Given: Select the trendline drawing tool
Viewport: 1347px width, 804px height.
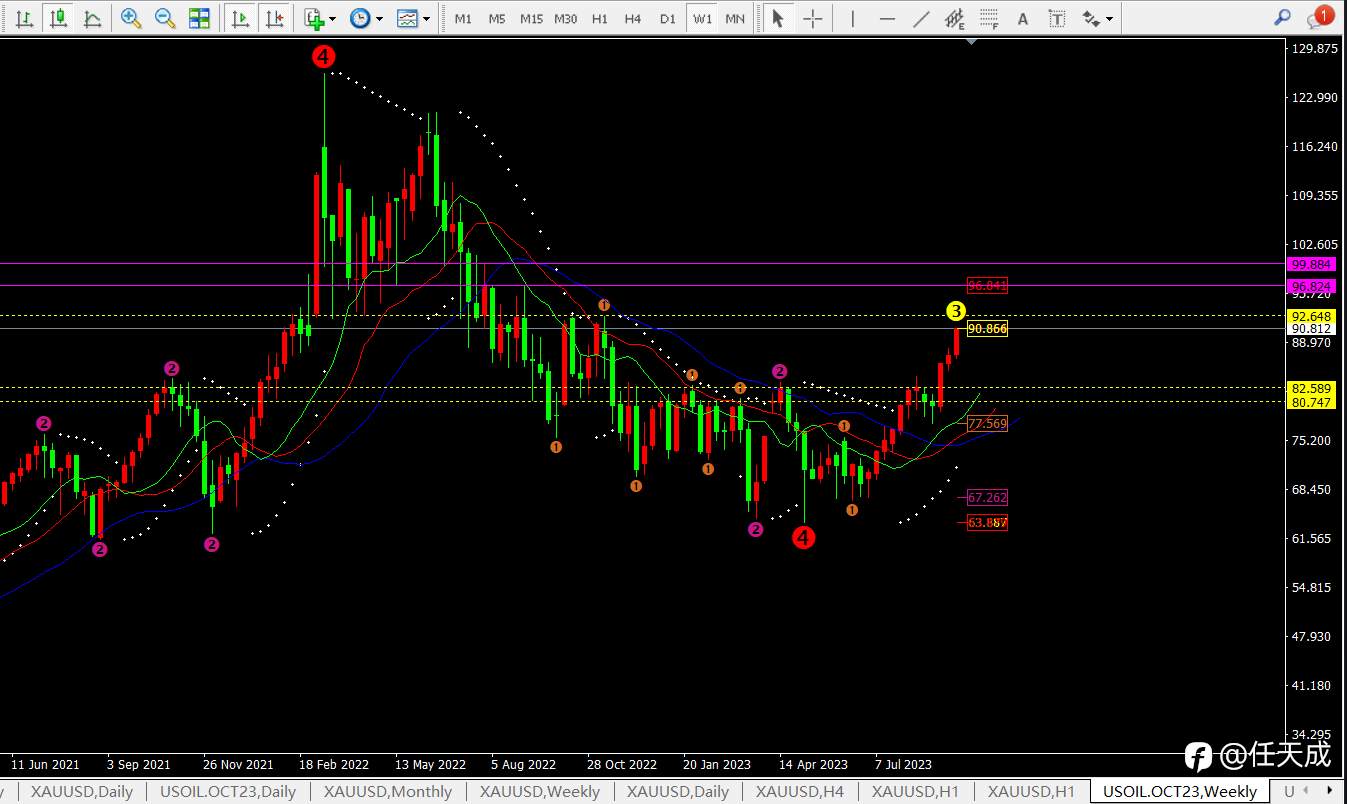Looking at the screenshot, I should (921, 18).
